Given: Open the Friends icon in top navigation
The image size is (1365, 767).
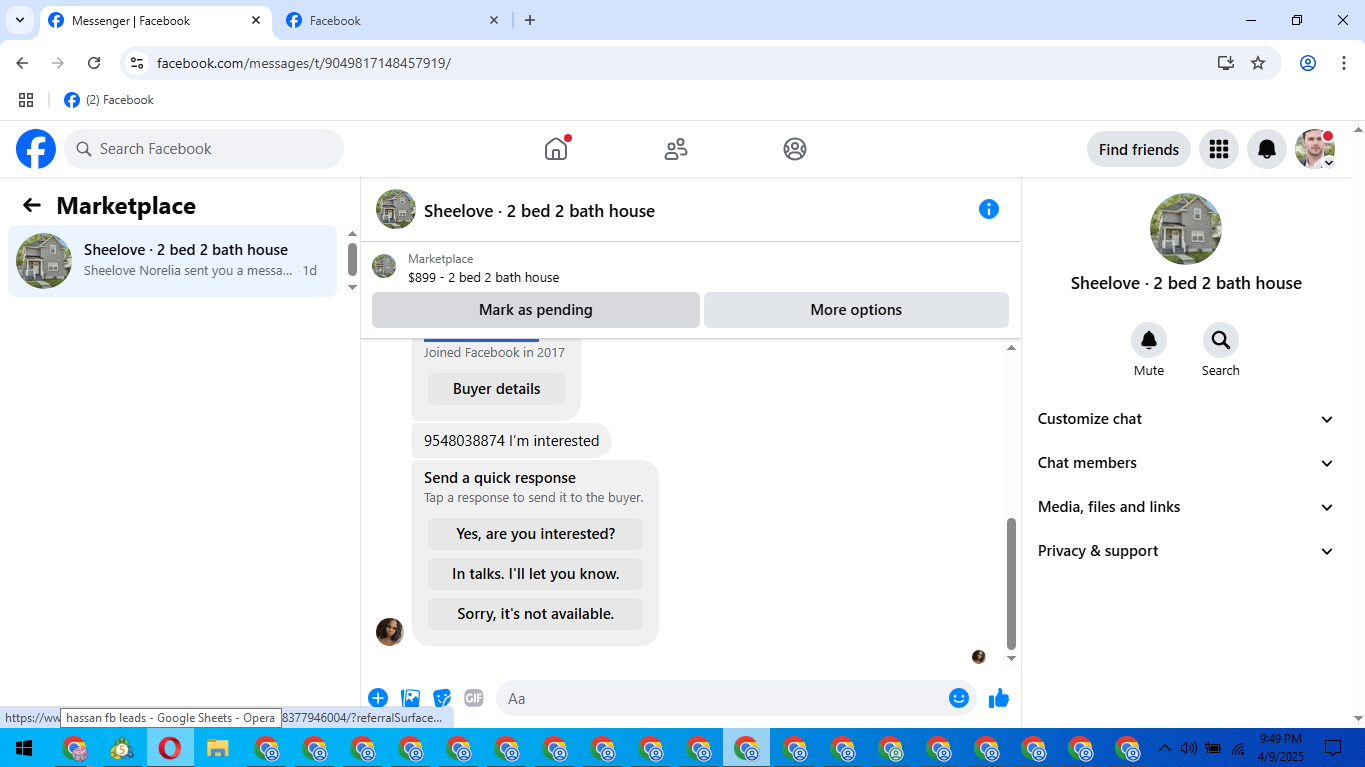Looking at the screenshot, I should click(676, 149).
